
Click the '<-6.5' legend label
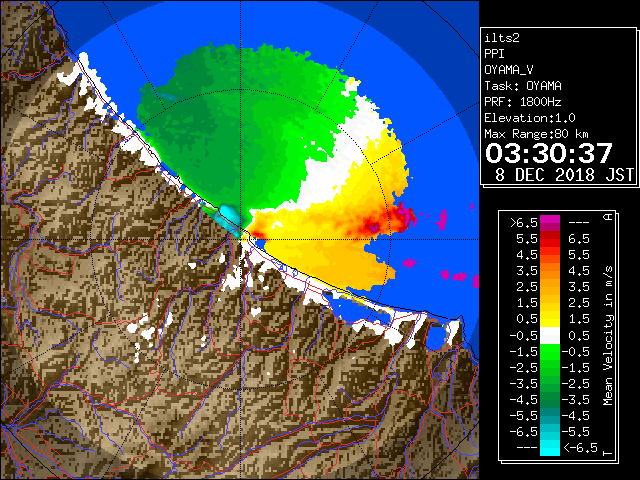[580, 447]
